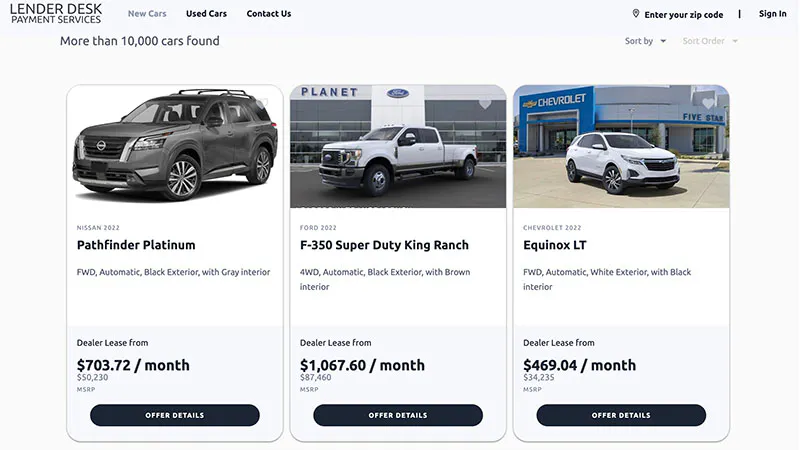Image resolution: width=800 pixels, height=450 pixels.
Task: Click the location pin icon
Action: point(636,14)
